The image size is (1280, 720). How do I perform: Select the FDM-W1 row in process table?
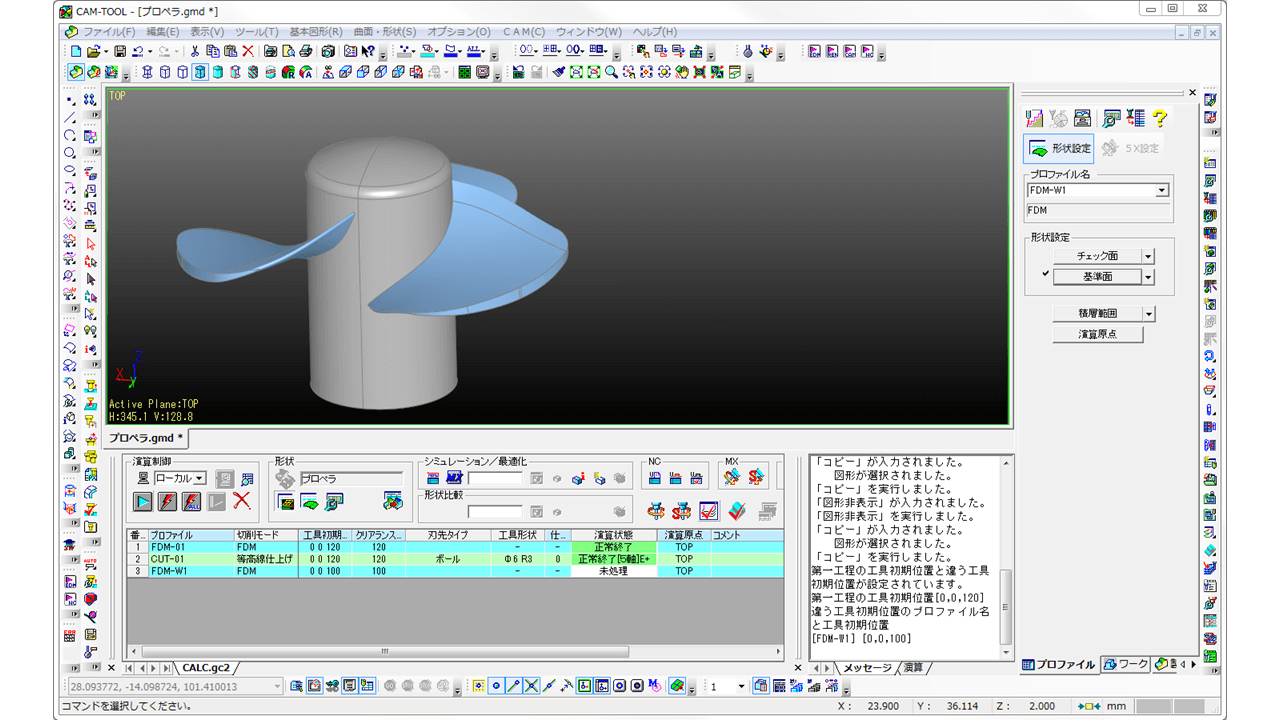tap(455, 571)
